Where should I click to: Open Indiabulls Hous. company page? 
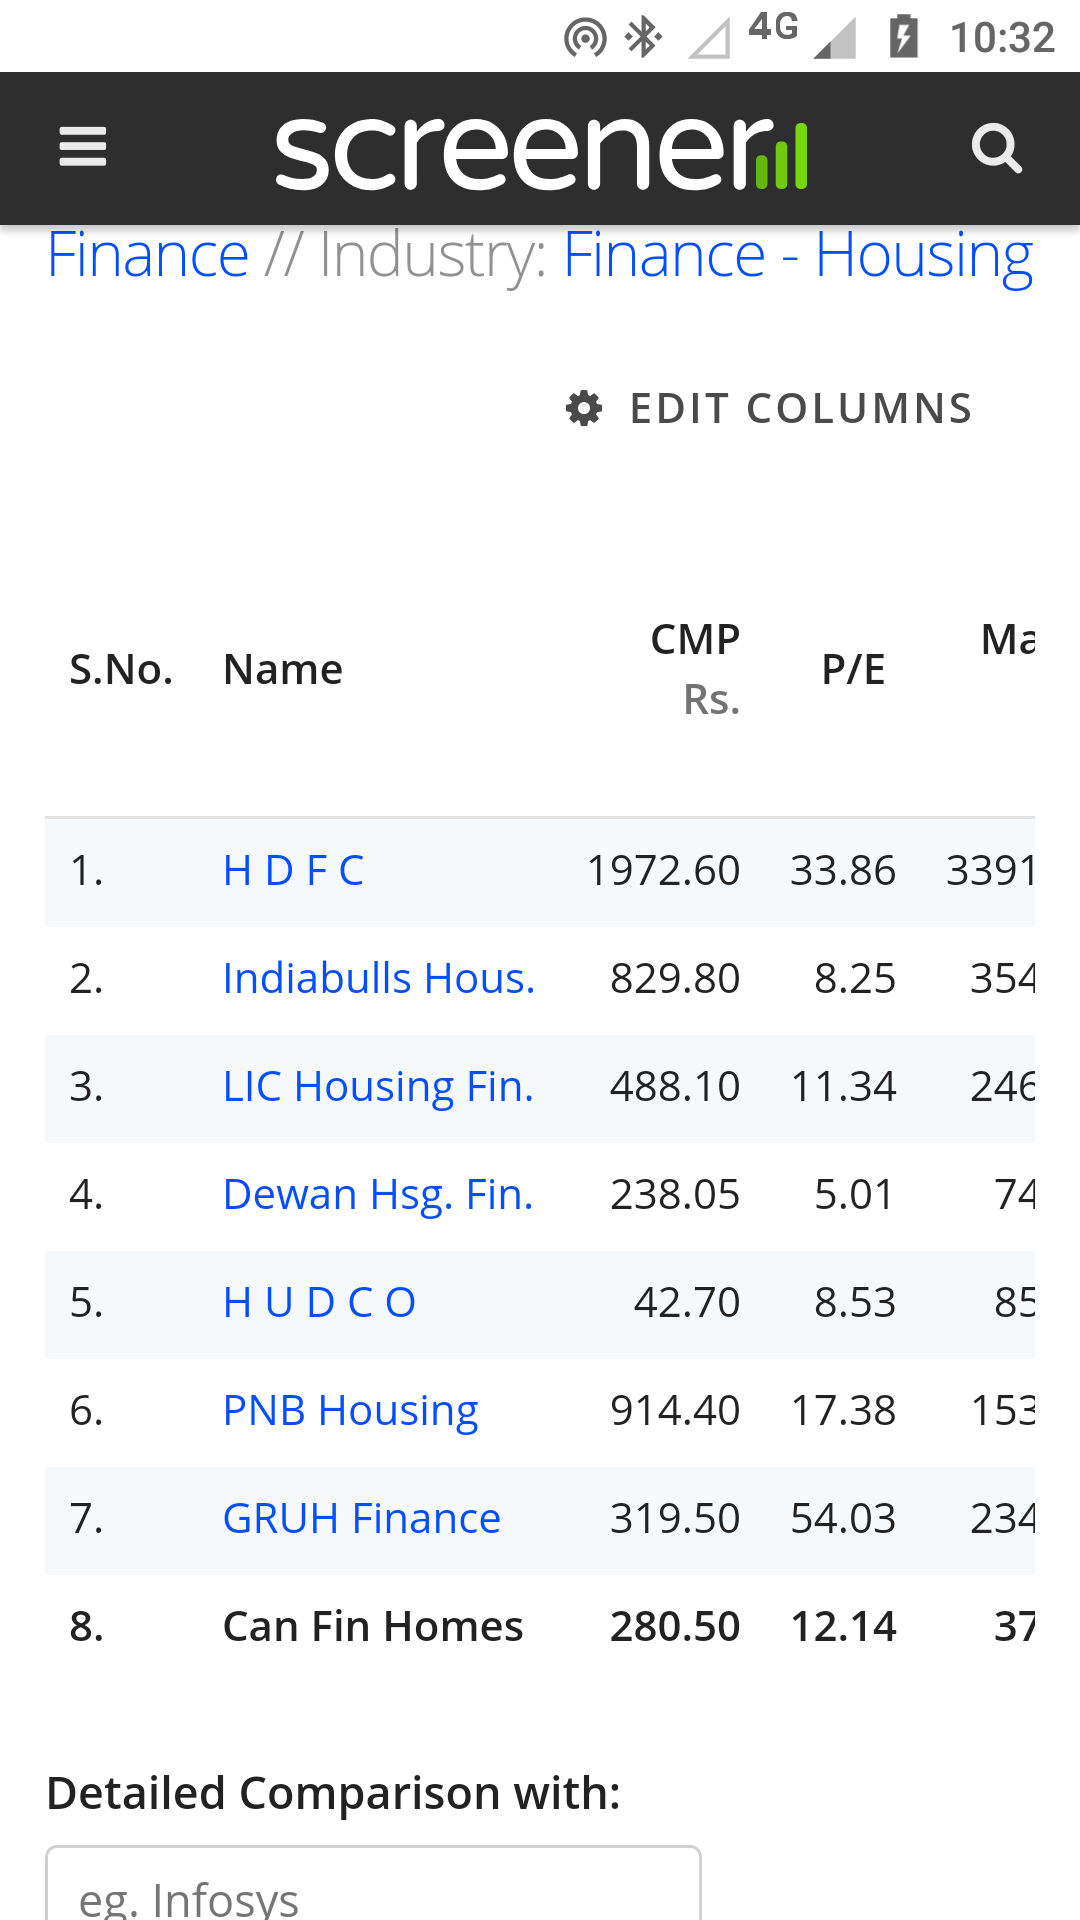tap(378, 979)
